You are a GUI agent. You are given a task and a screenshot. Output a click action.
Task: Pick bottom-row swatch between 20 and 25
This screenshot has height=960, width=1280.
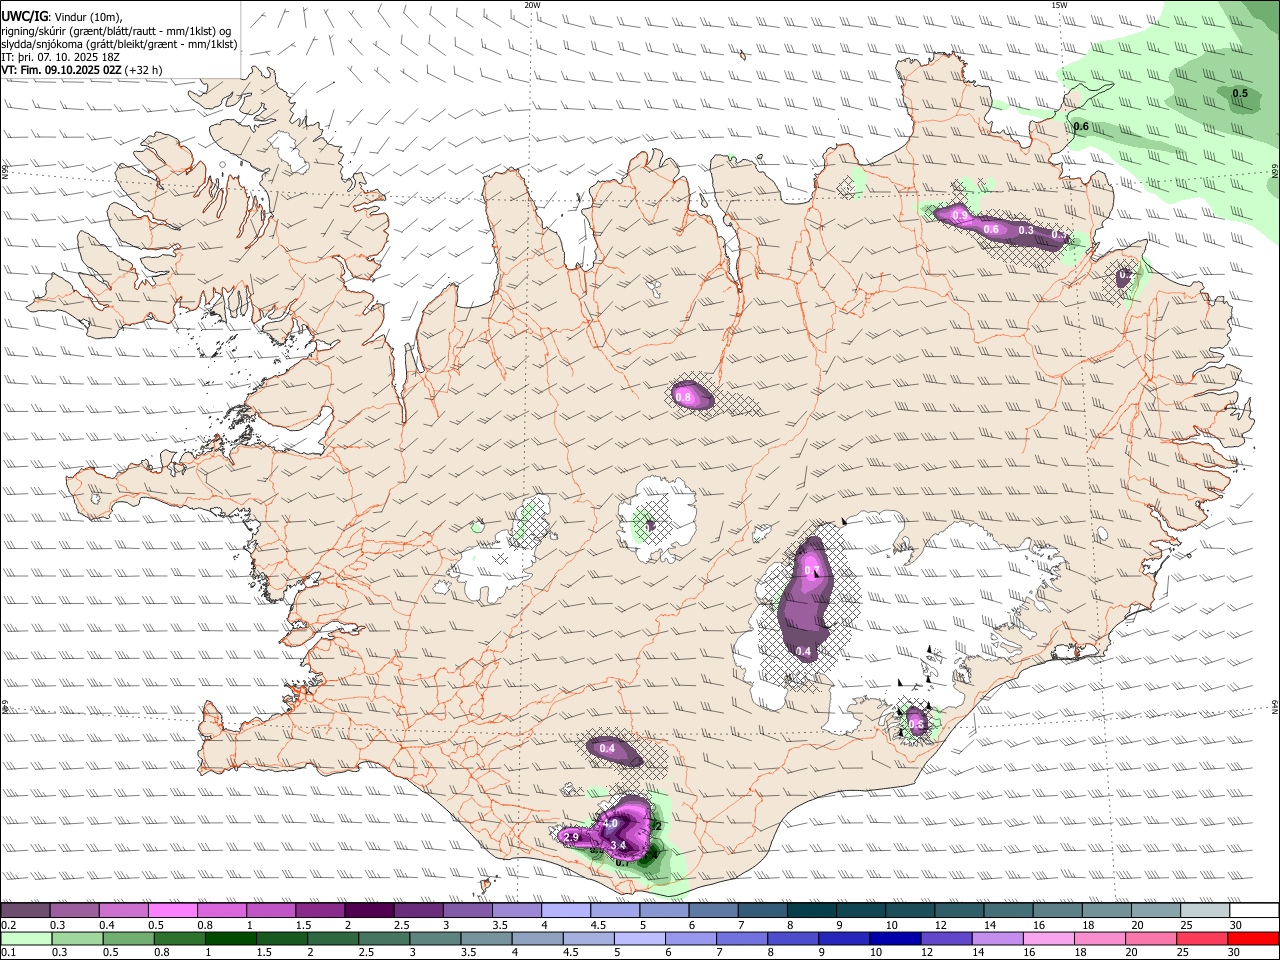pos(1151,938)
